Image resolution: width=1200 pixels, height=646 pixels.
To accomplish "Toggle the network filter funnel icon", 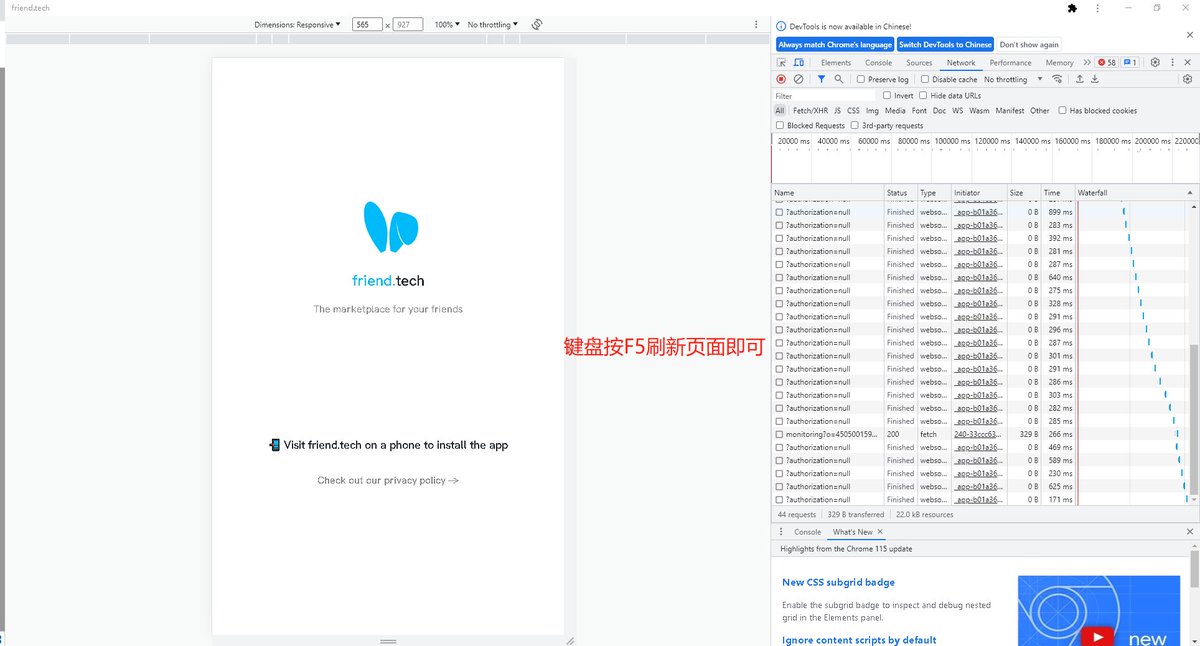I will (821, 79).
